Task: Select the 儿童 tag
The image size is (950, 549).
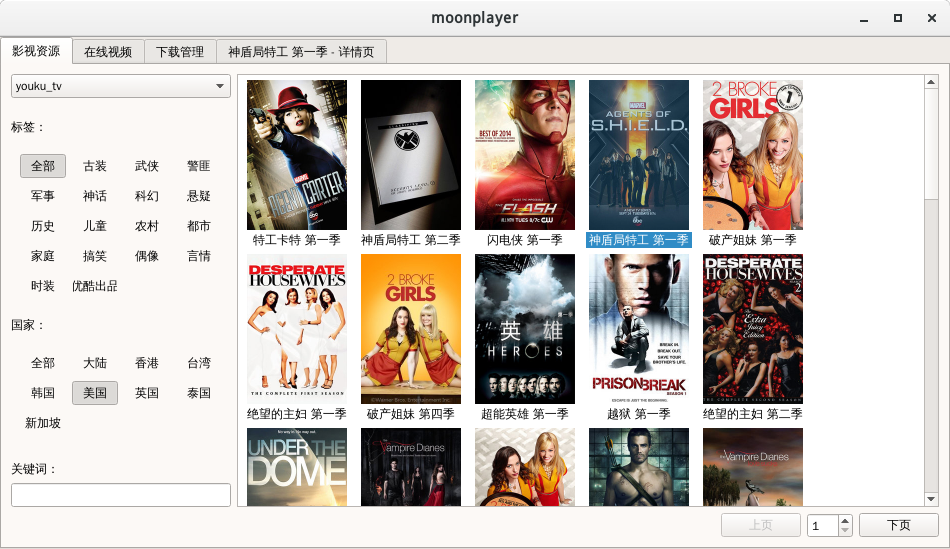Action: click(95, 226)
